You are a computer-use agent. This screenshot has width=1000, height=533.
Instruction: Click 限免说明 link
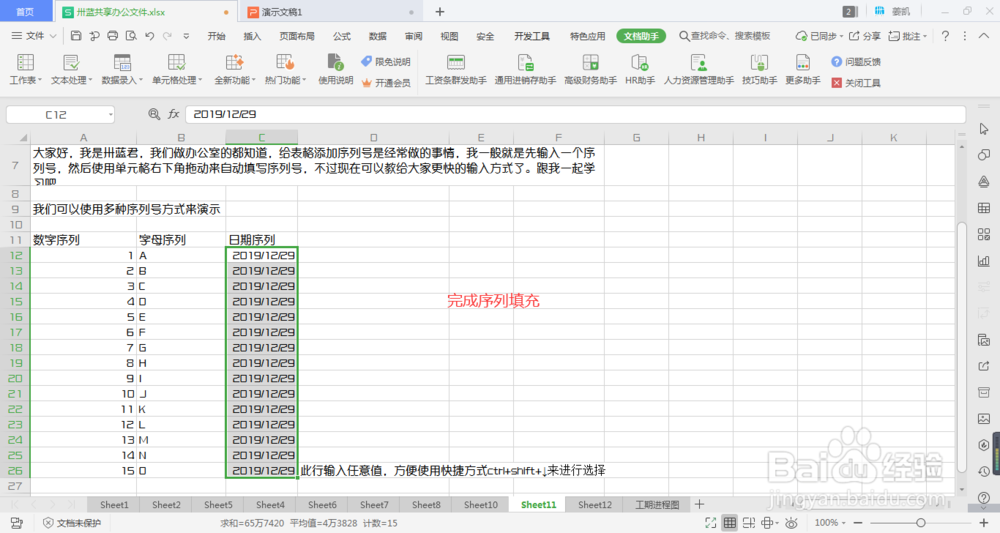point(386,62)
